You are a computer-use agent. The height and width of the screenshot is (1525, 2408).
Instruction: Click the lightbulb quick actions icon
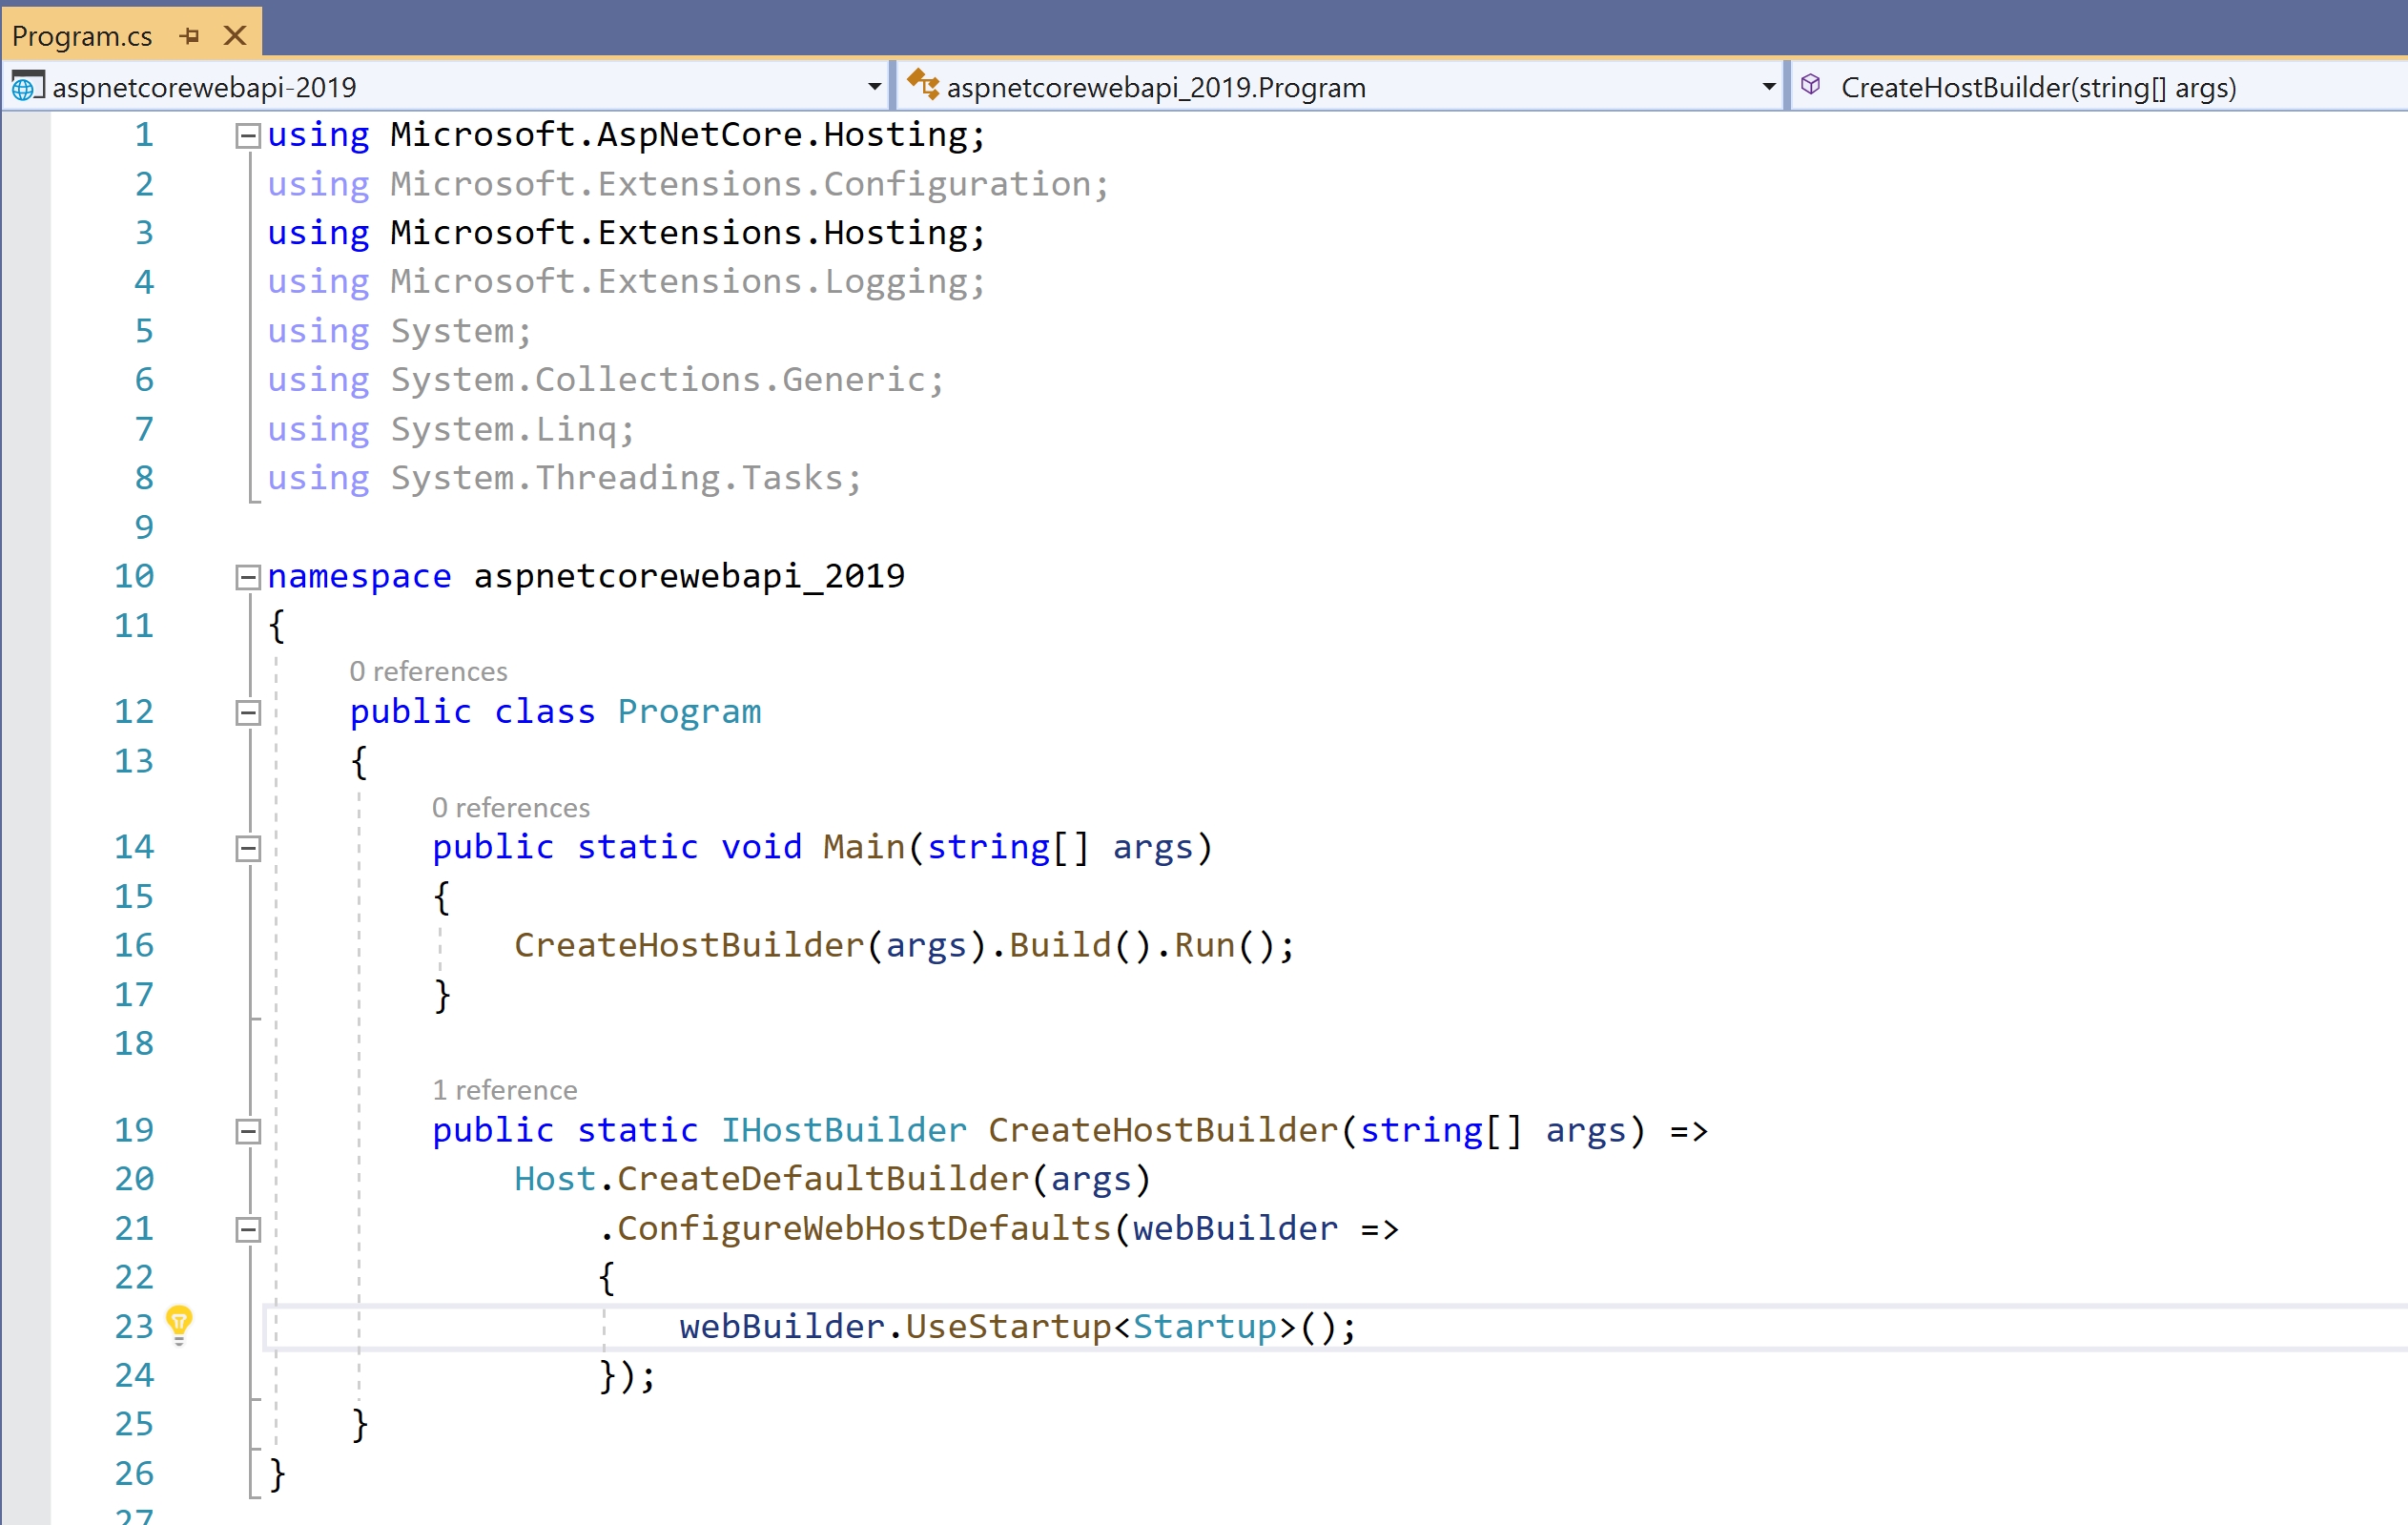pyautogui.click(x=178, y=1322)
